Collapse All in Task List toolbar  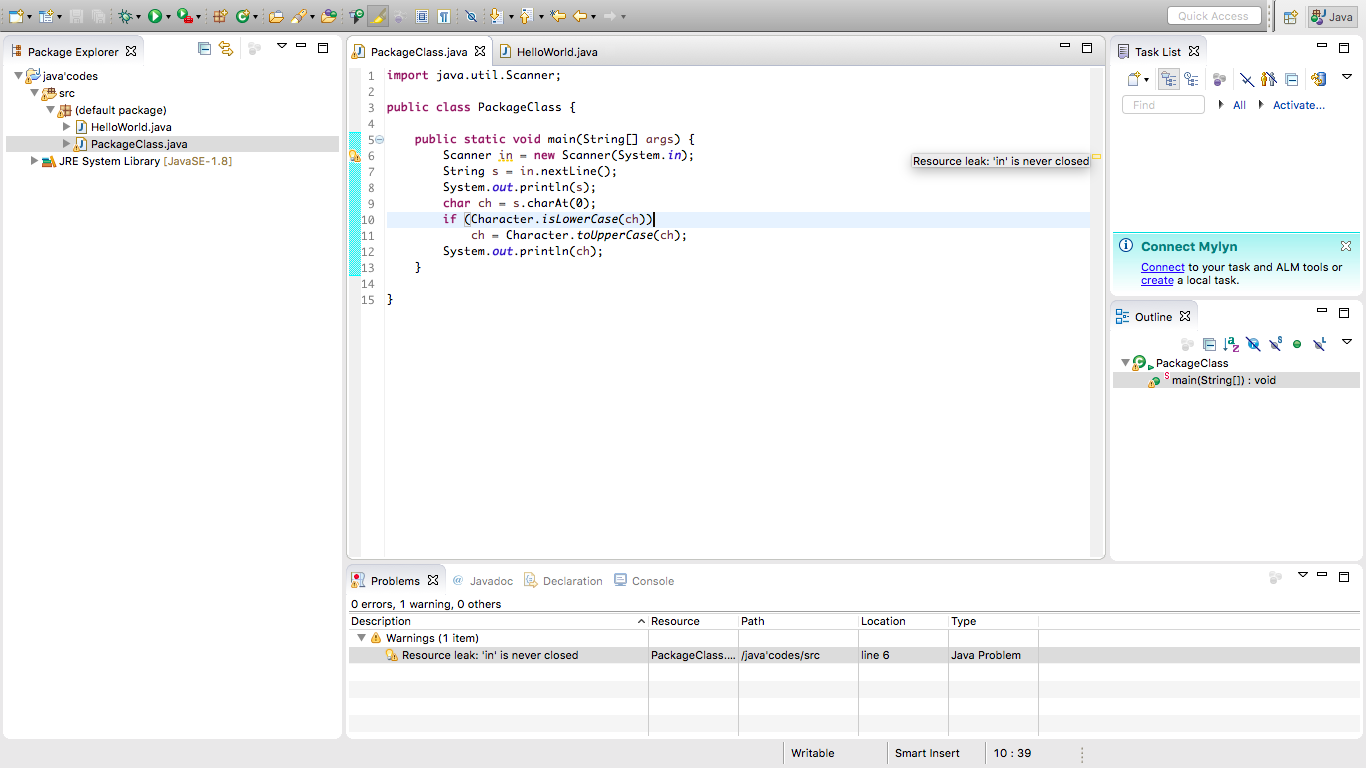1291,79
